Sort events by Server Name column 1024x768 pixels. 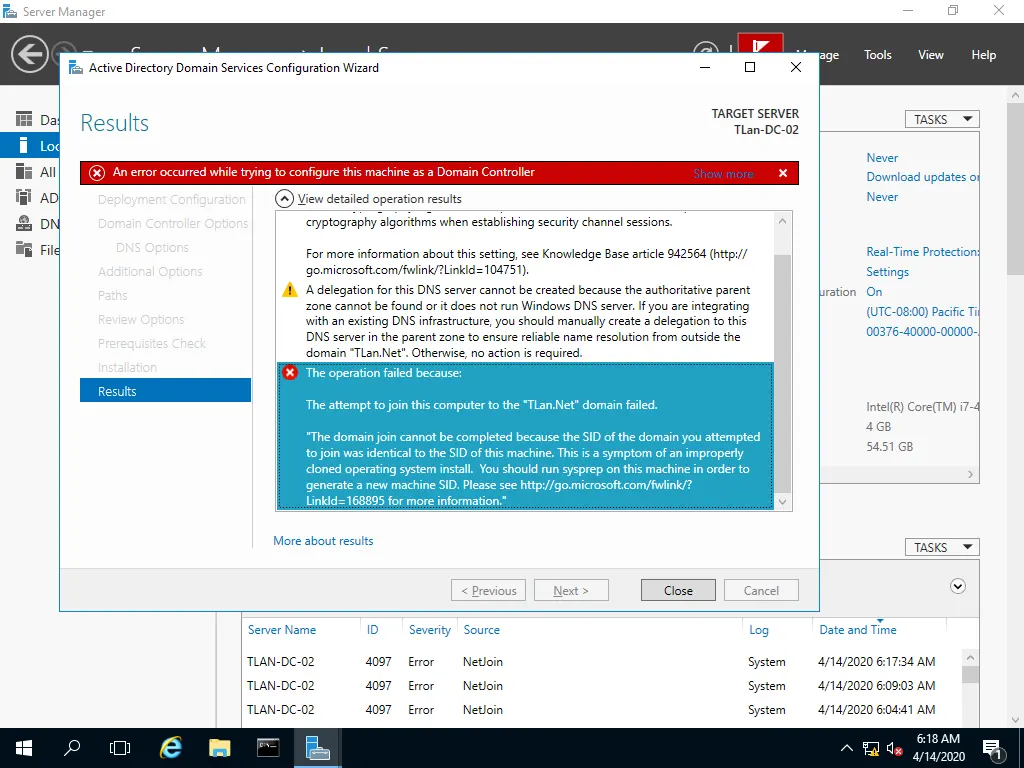282,630
